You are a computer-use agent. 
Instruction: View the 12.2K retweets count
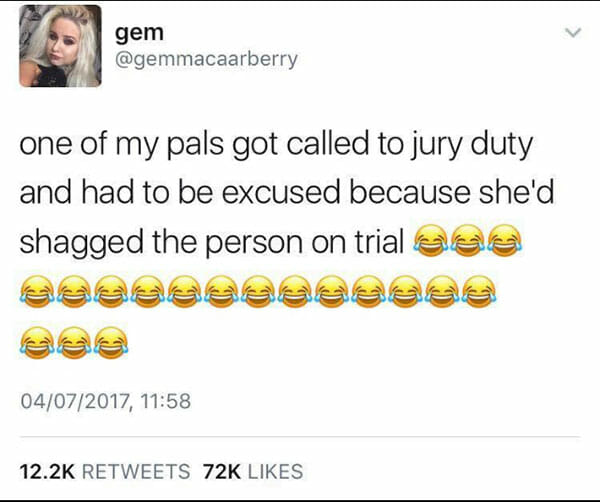point(47,471)
